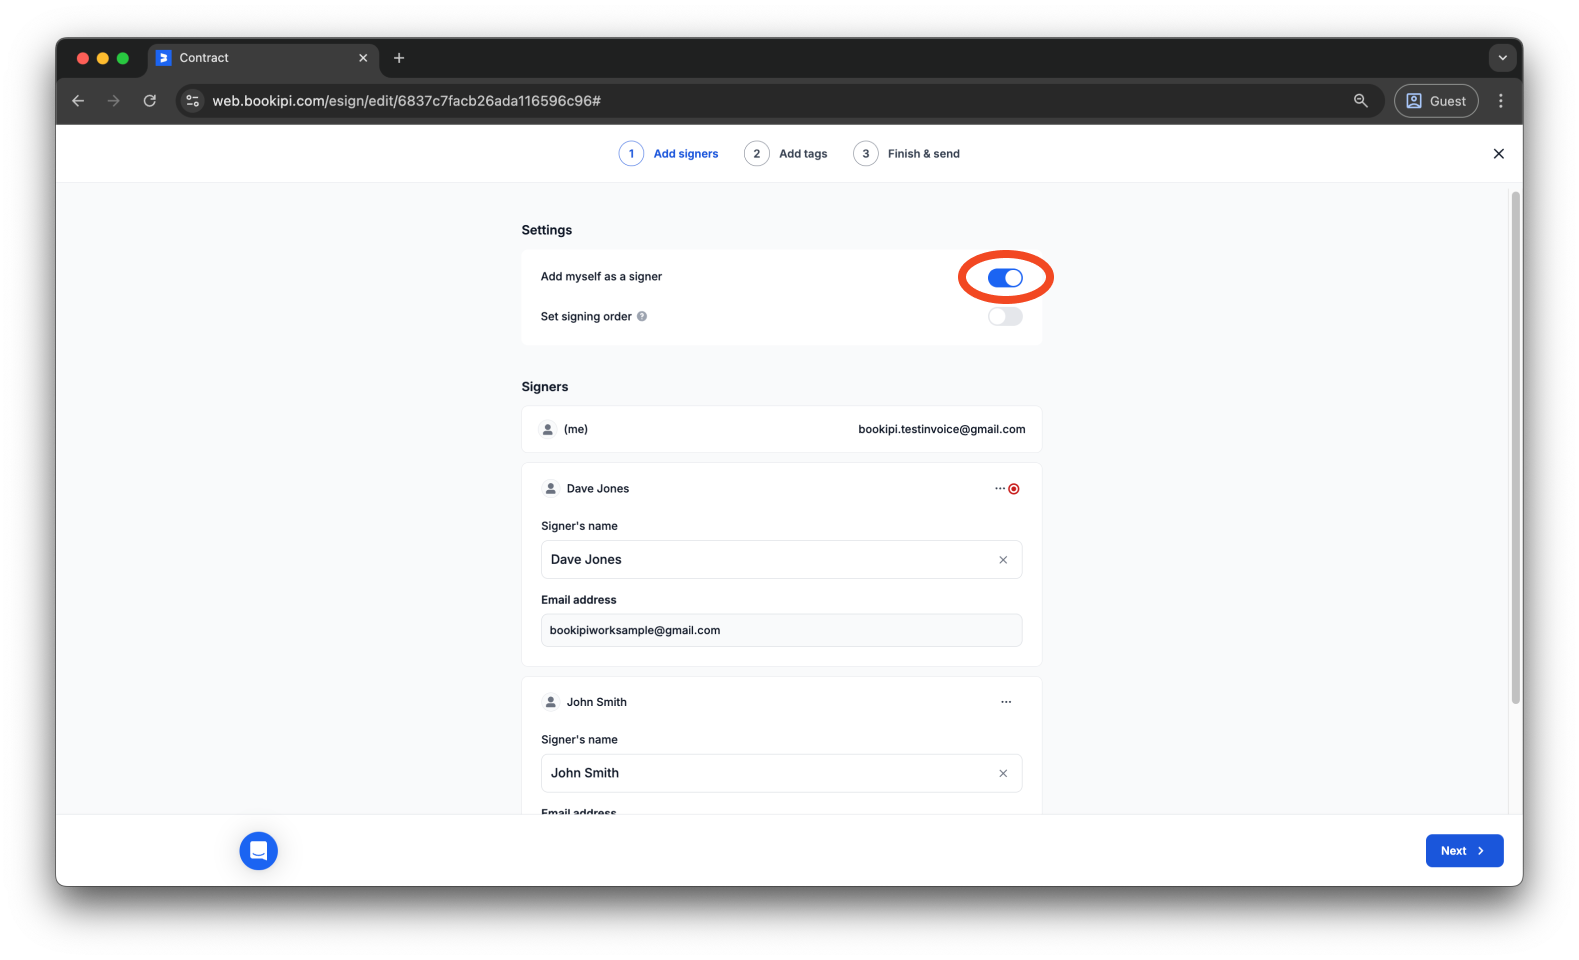Click the John Smith name input field
This screenshot has width=1579, height=960.
pos(781,773)
